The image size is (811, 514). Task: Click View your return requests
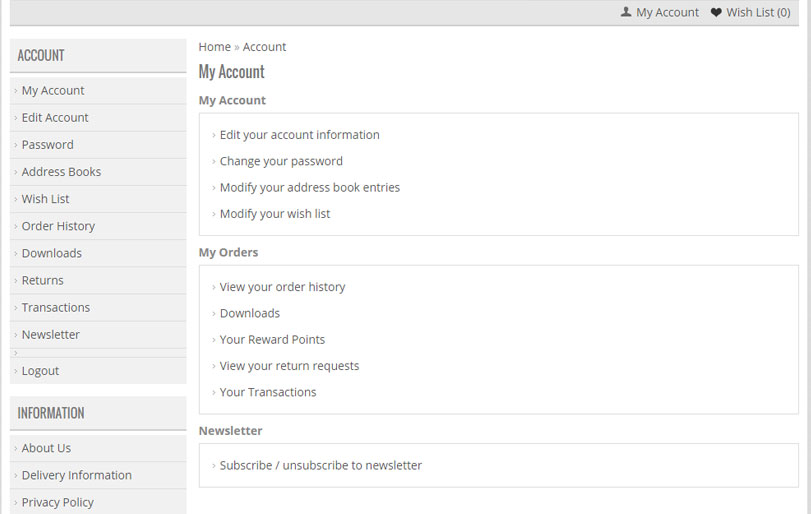290,366
